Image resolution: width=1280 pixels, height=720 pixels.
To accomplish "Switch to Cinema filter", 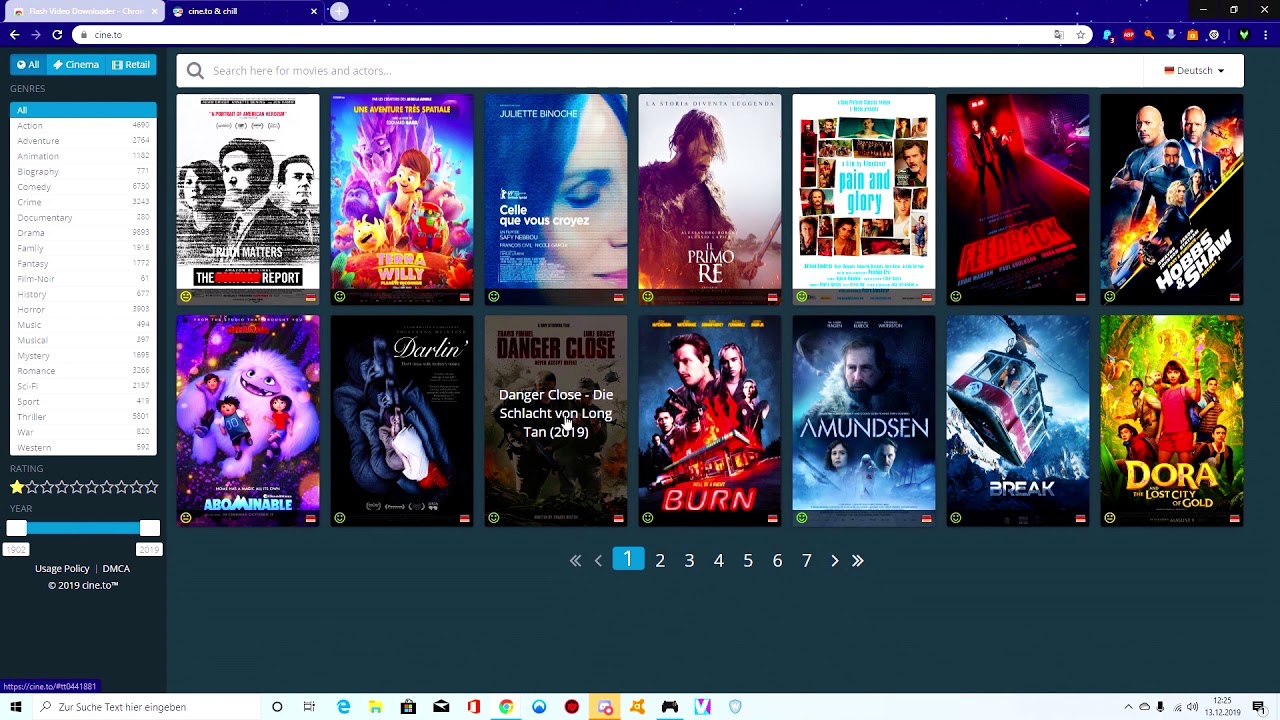I will point(76,65).
